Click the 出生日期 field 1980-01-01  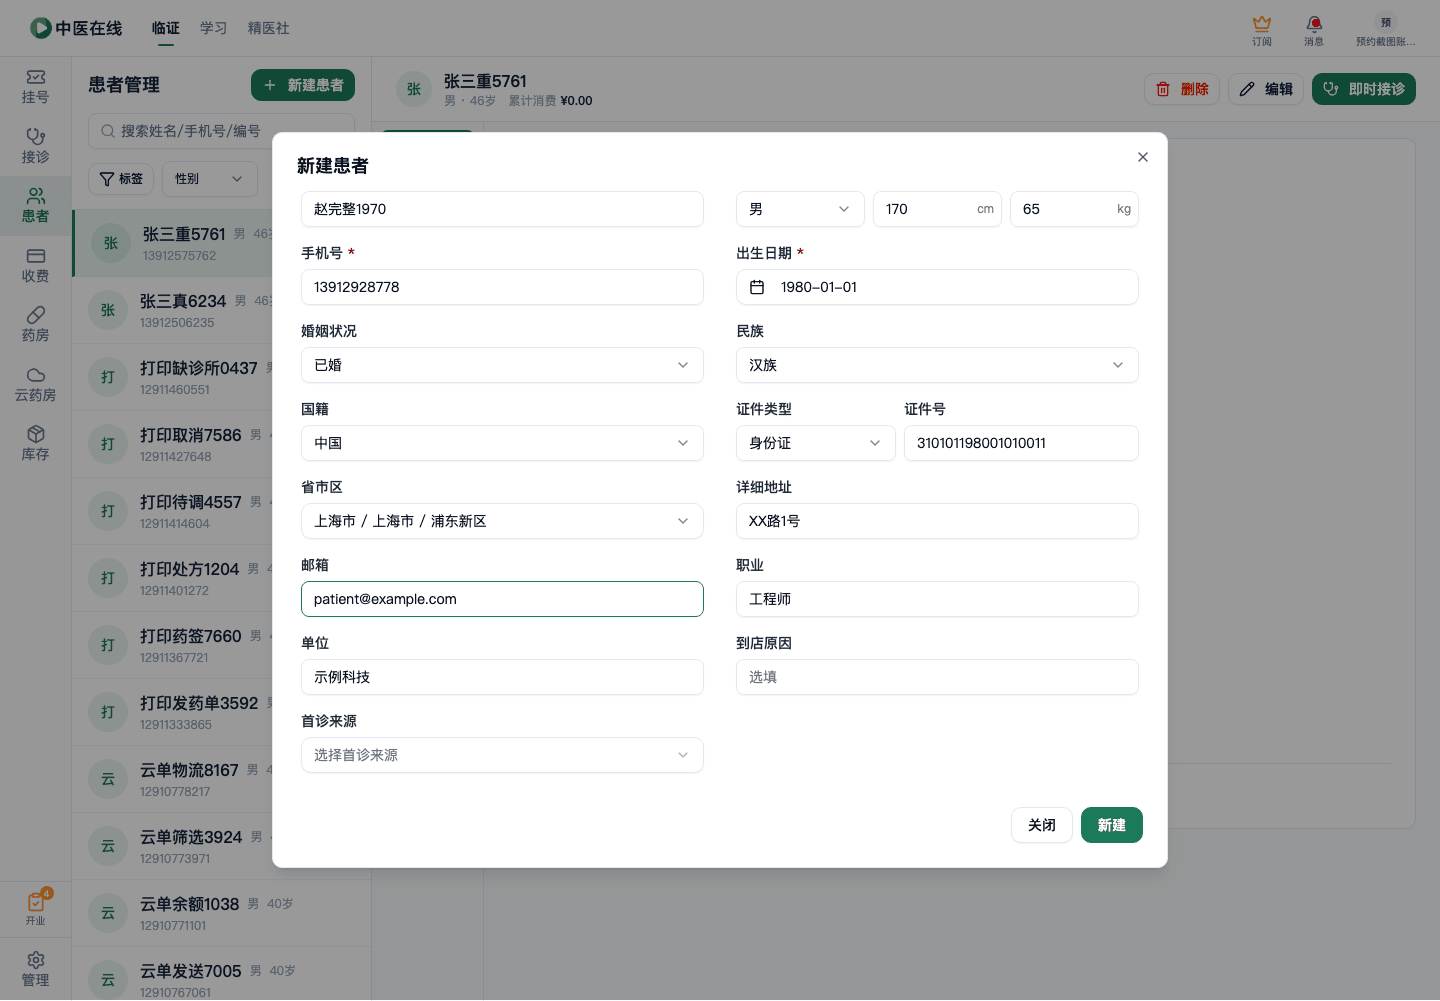point(937,287)
